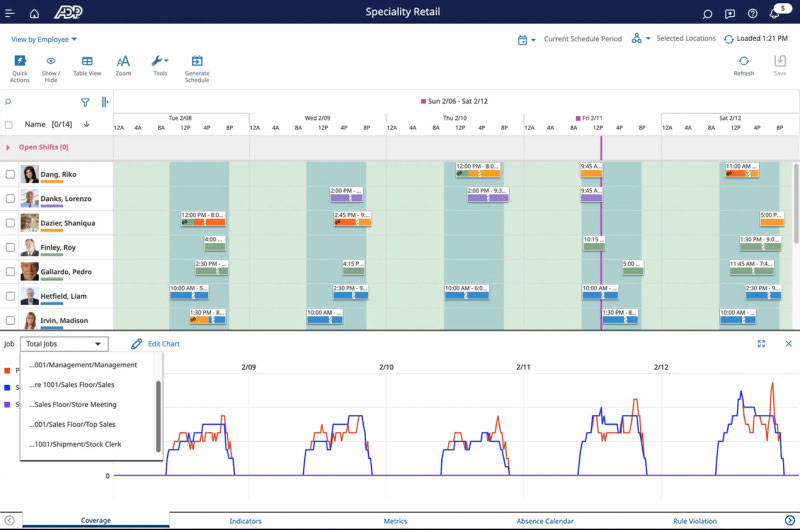Select Sales Floor/Sales job option
Image resolution: width=800 pixels, height=530 pixels.
point(71,385)
